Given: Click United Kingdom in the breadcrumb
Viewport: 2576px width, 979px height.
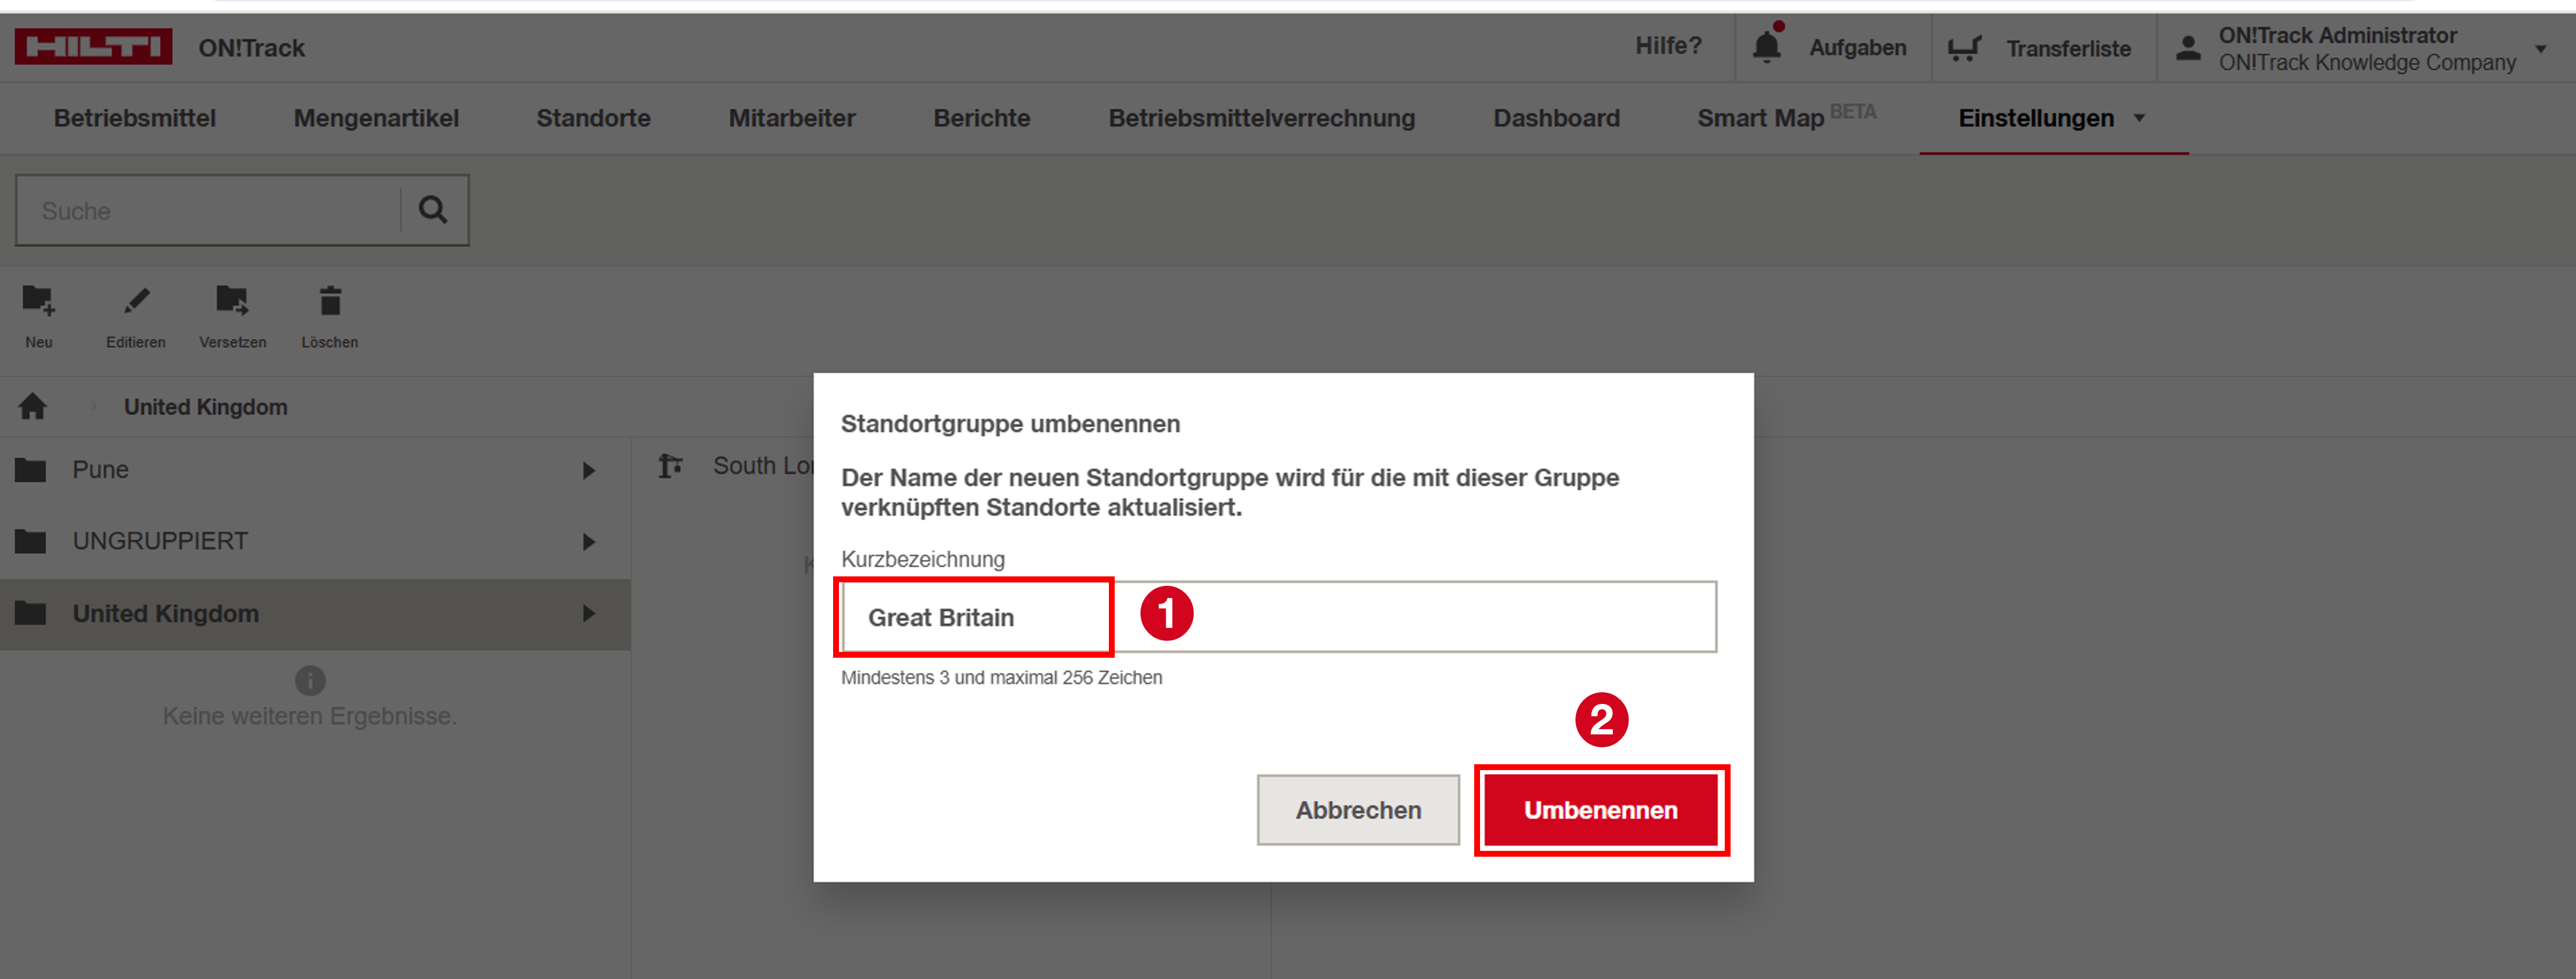Looking at the screenshot, I should [x=206, y=407].
